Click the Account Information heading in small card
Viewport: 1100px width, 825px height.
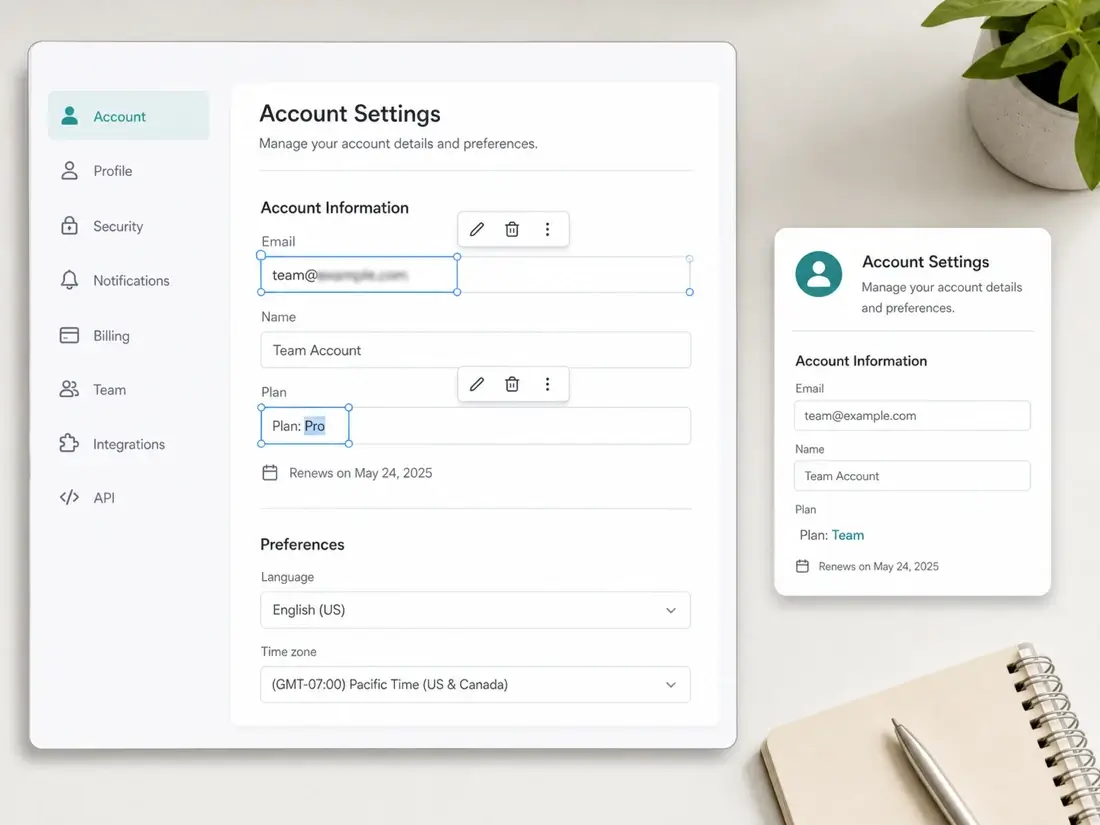[861, 361]
